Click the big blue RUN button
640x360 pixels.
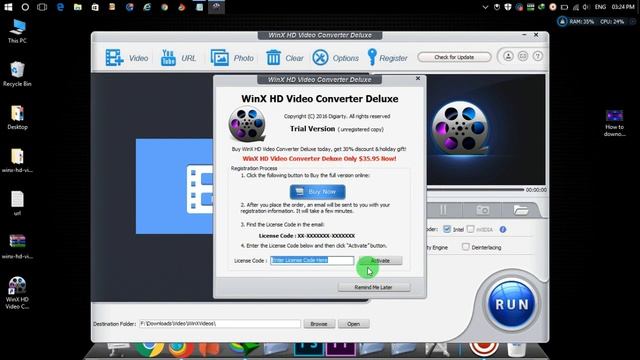(x=511, y=304)
